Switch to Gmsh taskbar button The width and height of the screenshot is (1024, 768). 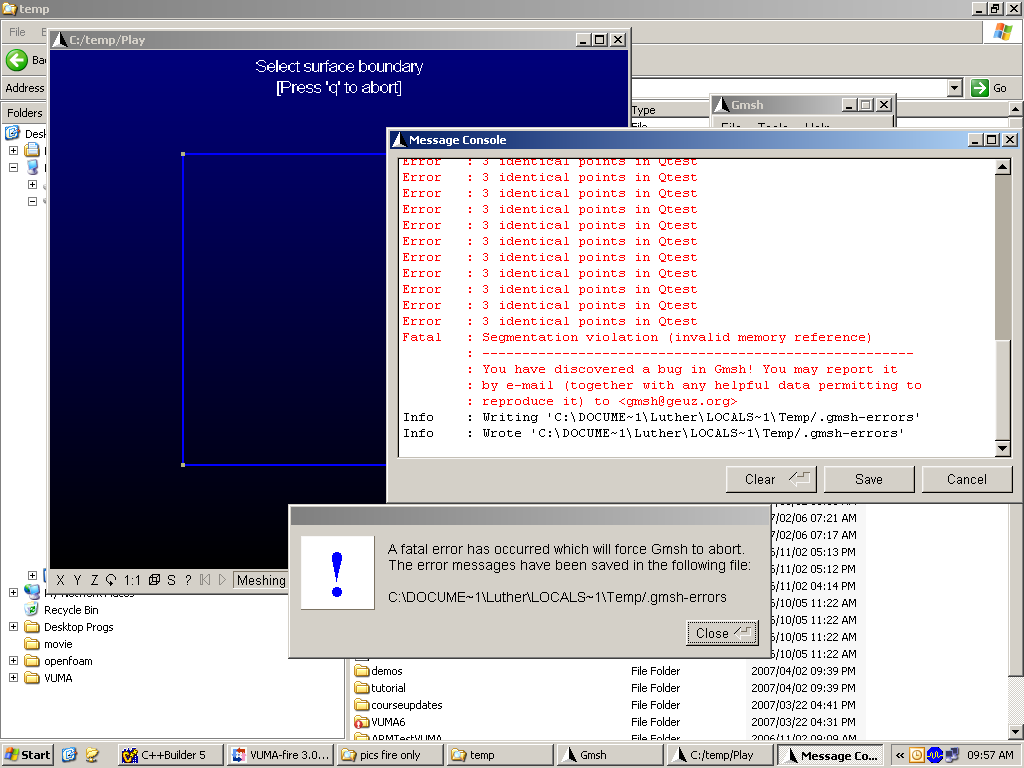(610, 755)
